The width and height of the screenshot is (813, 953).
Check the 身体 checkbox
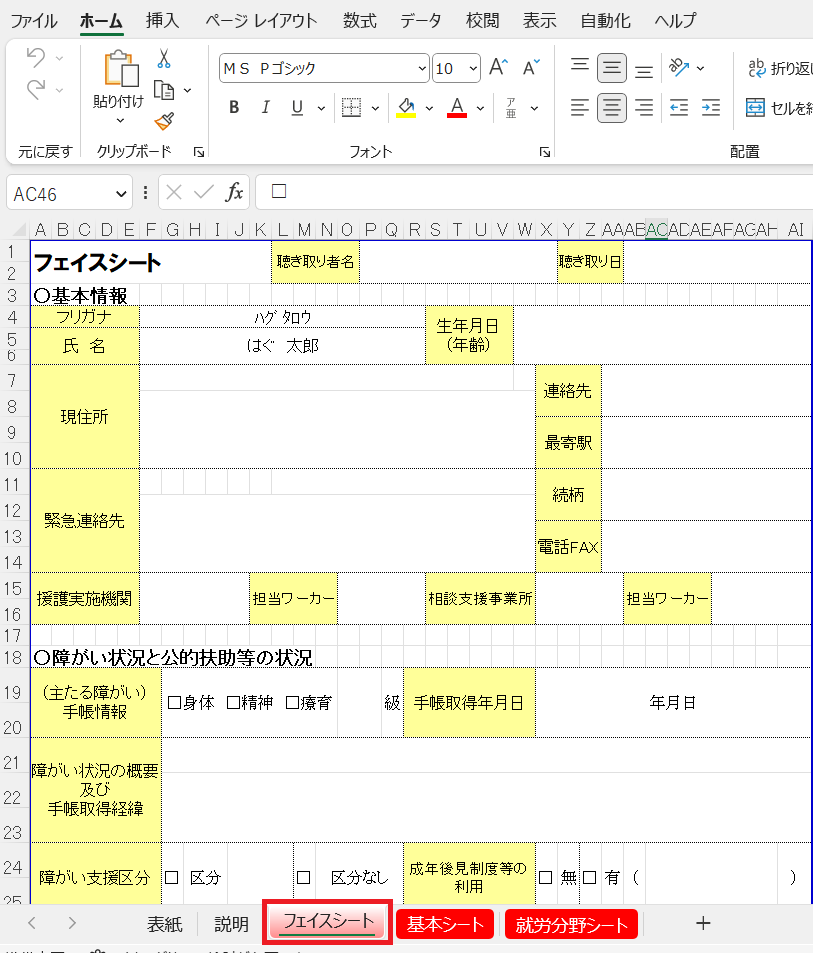[x=174, y=703]
